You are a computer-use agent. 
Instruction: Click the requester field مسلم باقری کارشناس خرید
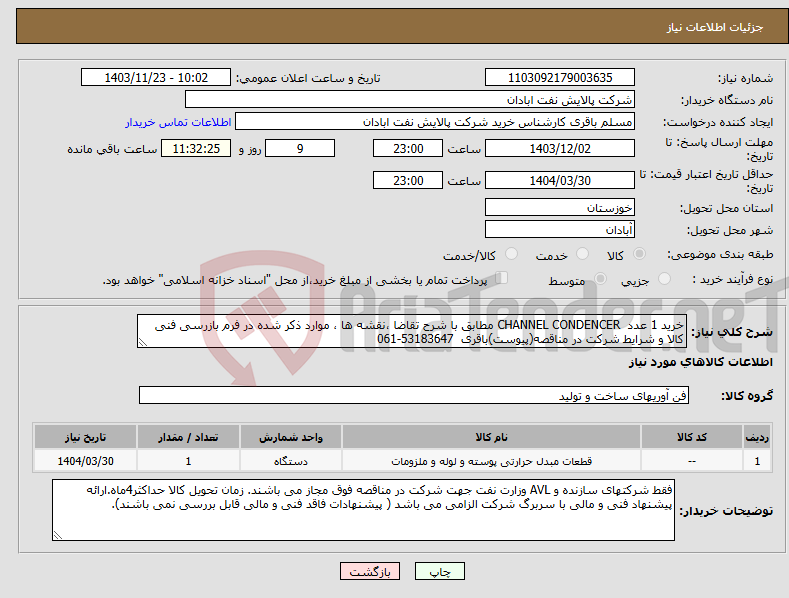click(435, 122)
